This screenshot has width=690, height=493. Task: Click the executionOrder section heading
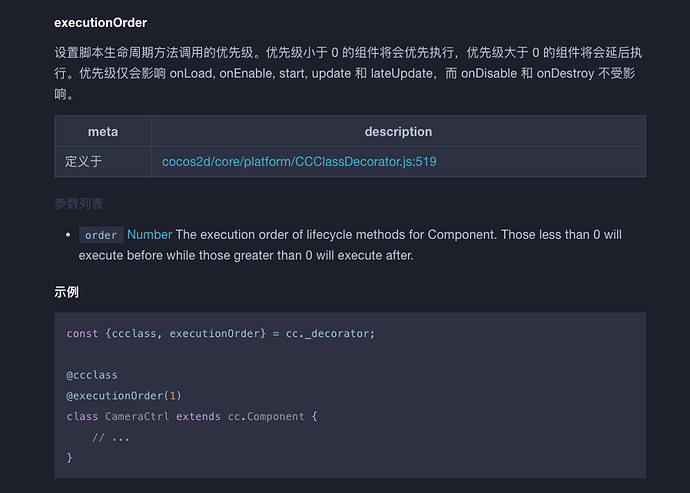101,22
